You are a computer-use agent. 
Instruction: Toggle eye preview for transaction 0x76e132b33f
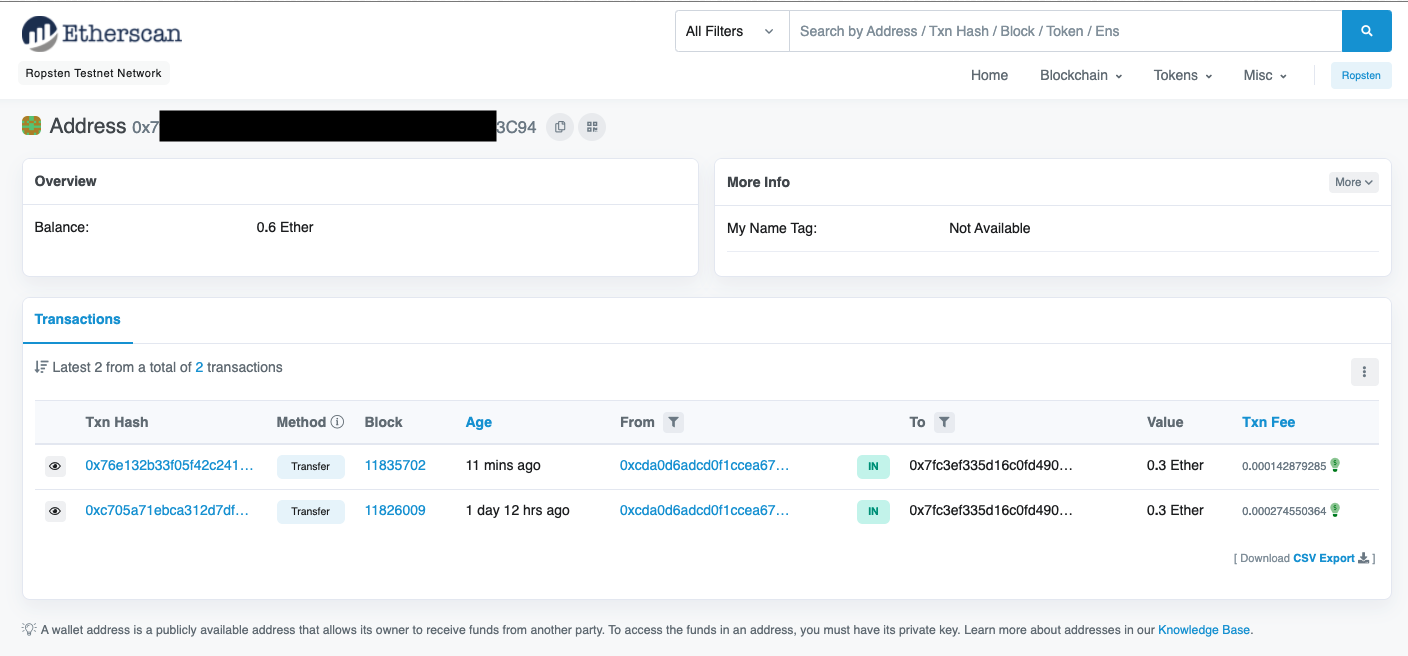click(x=55, y=466)
